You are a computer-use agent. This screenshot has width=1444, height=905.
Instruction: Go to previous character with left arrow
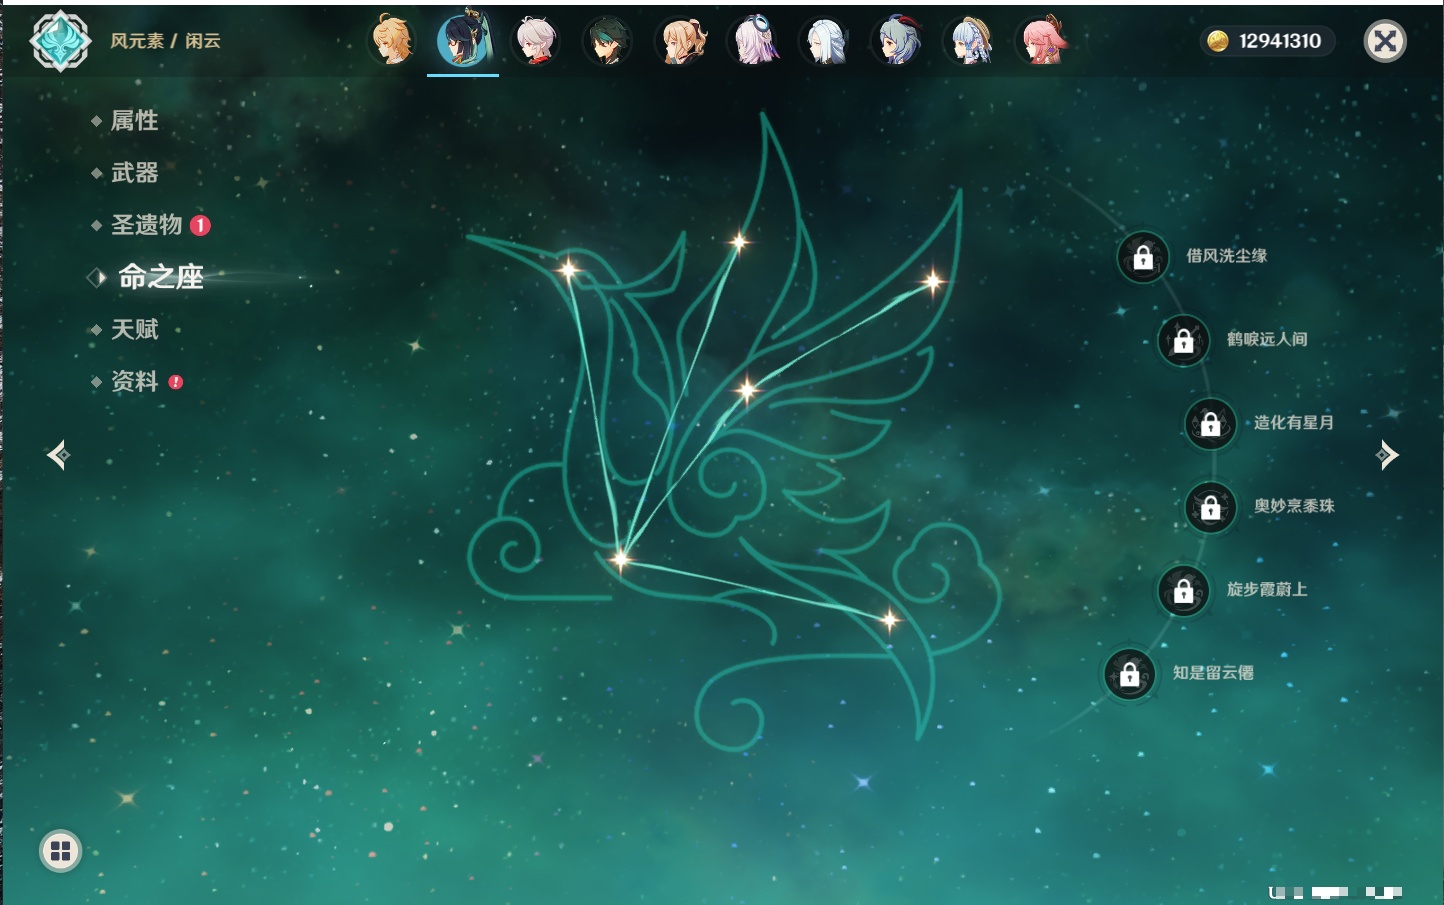click(58, 455)
